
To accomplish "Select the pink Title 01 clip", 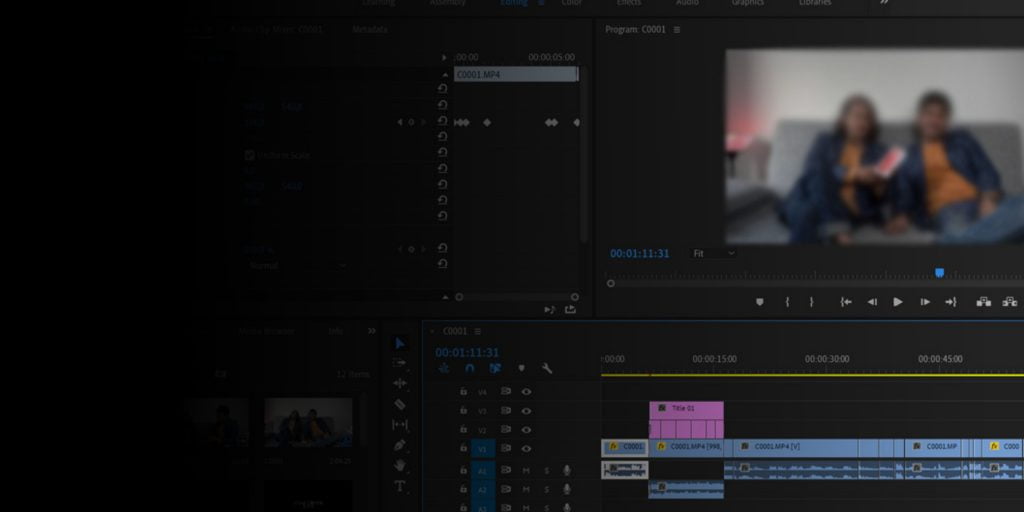I will pos(686,409).
